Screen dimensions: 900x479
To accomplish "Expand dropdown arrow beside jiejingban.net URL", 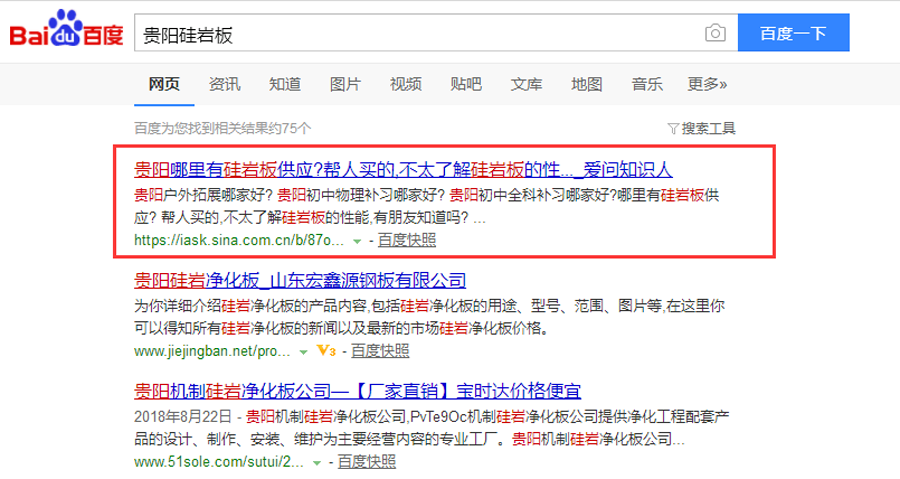I will [x=303, y=352].
